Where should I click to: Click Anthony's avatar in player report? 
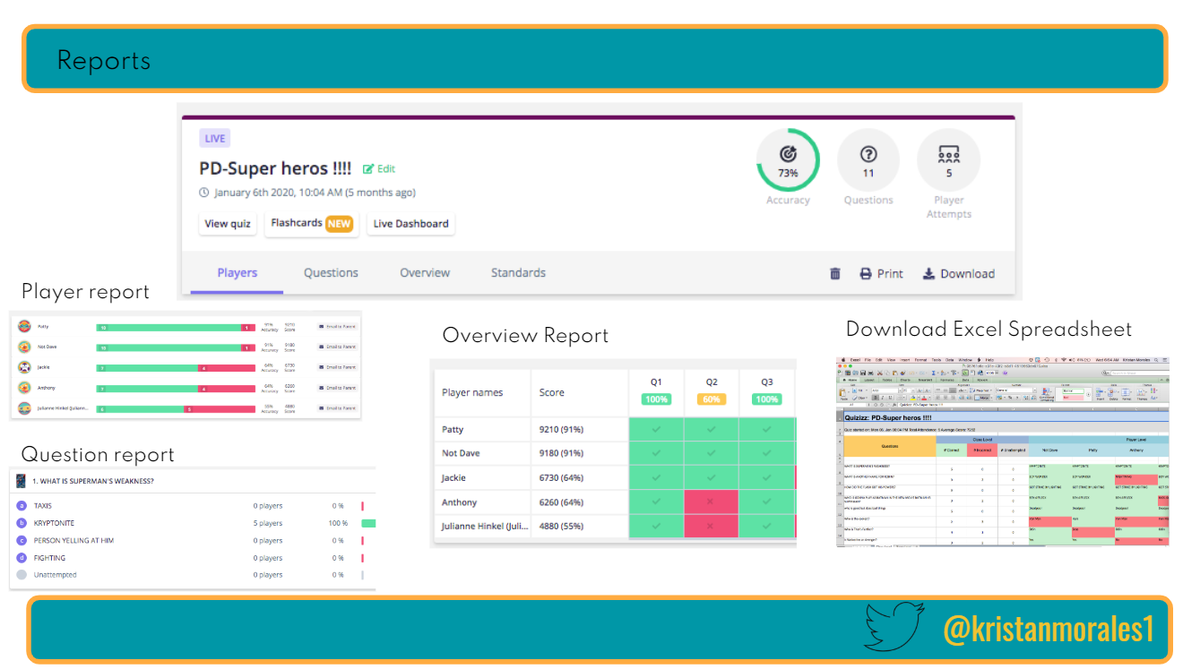point(25,388)
